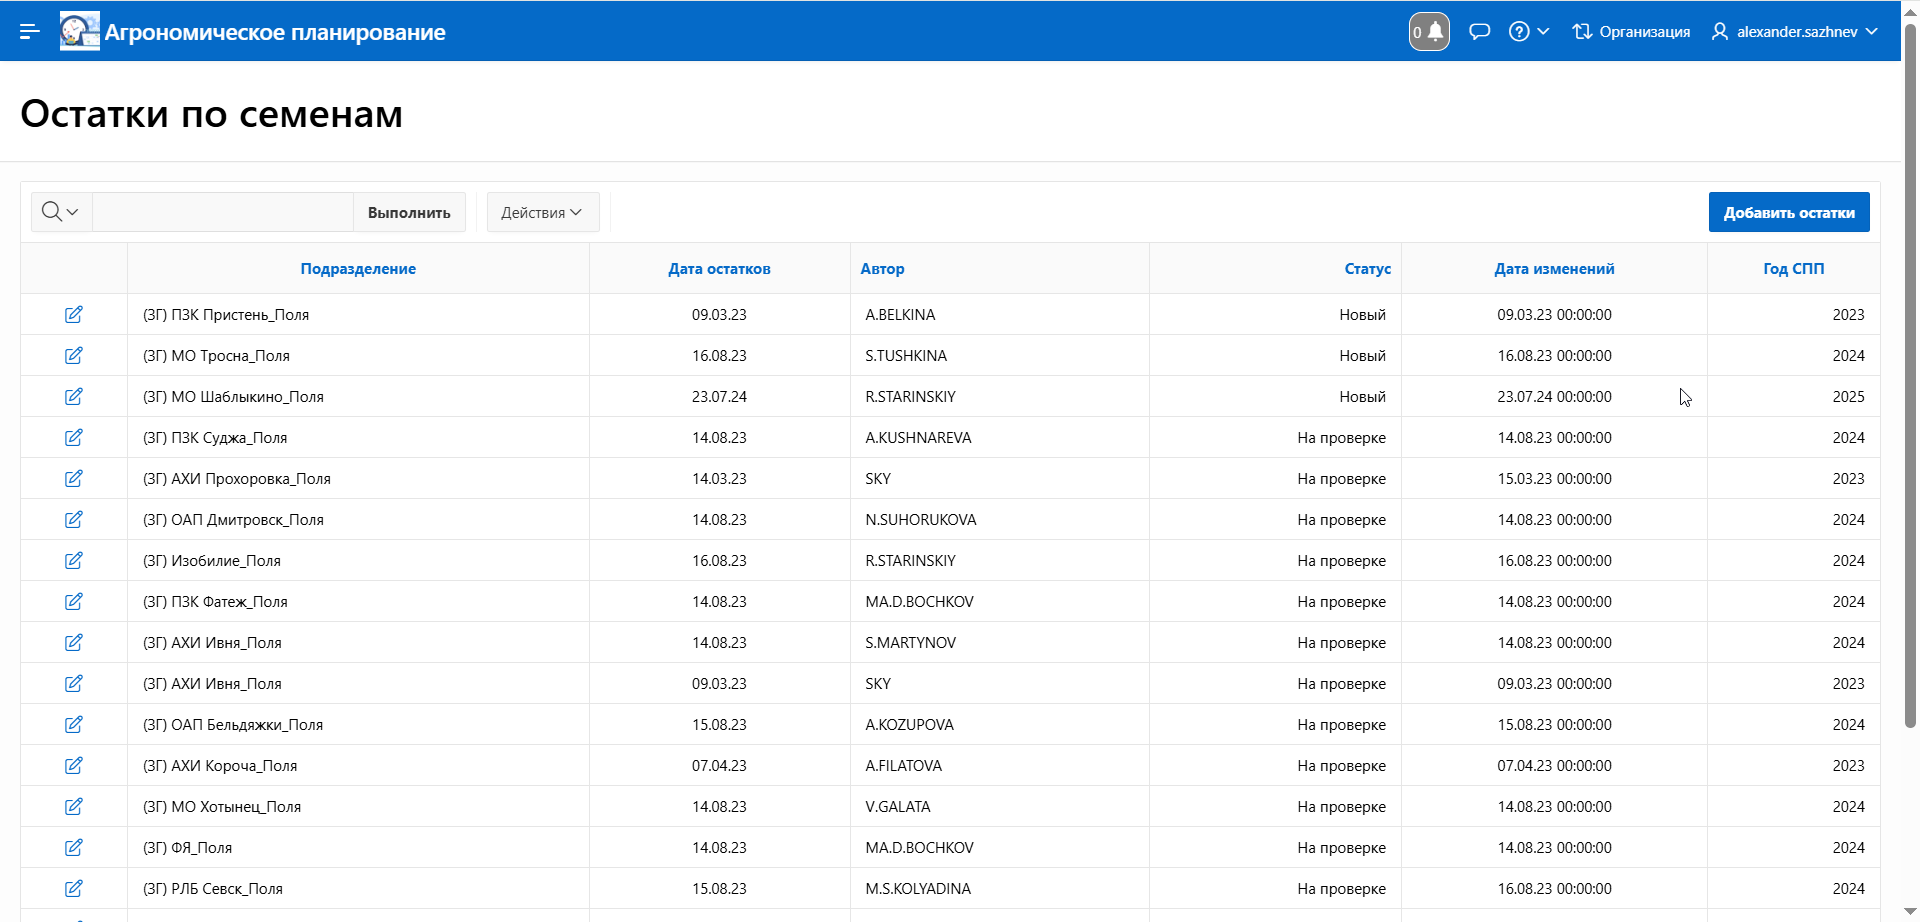The width and height of the screenshot is (1920, 922).
Task: Open the hamburger navigation menu
Action: click(x=30, y=32)
